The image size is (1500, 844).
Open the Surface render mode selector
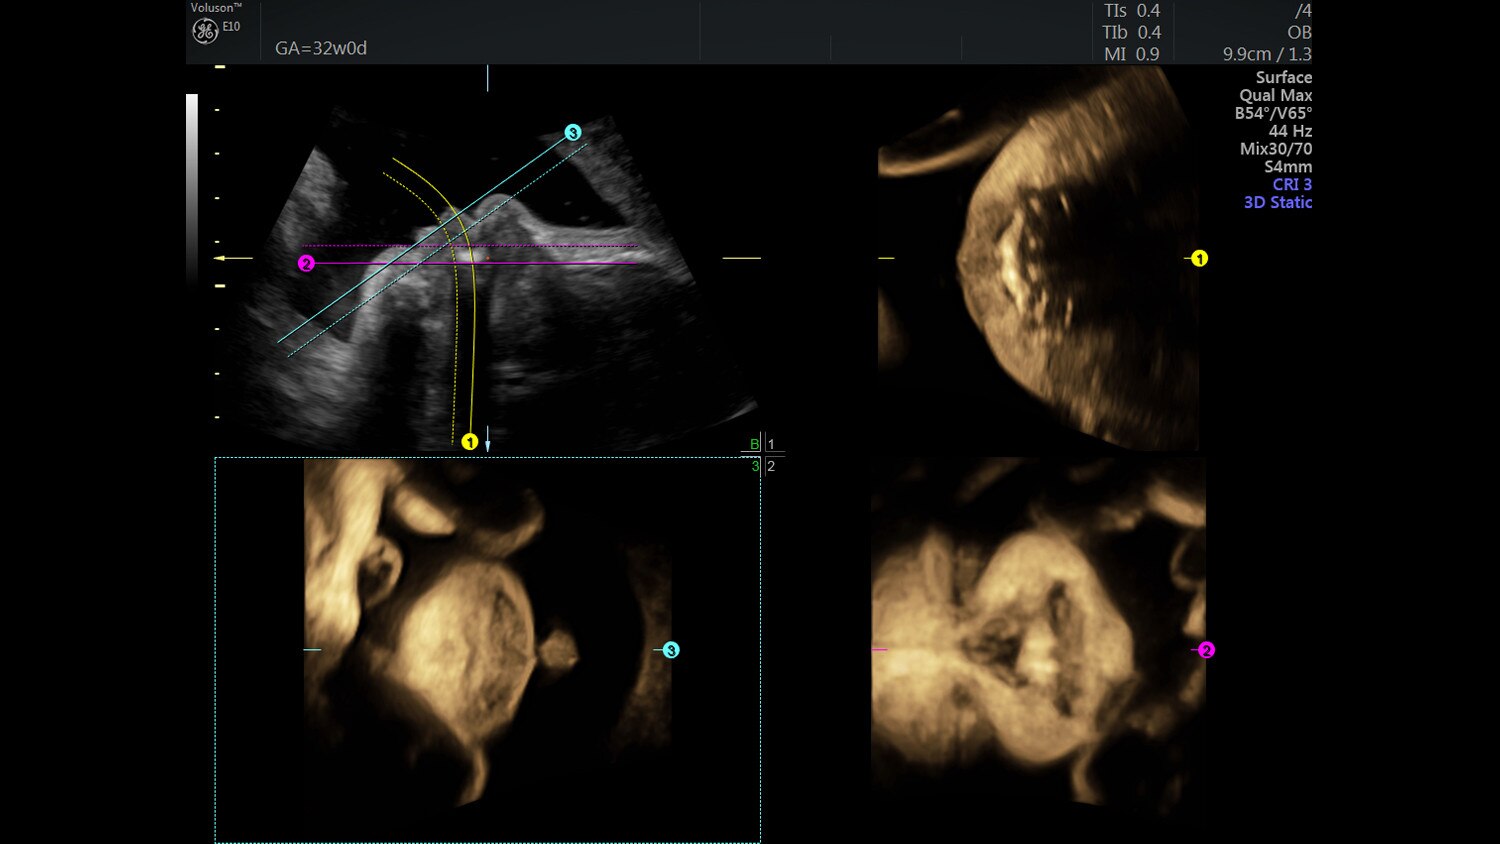(x=1284, y=77)
